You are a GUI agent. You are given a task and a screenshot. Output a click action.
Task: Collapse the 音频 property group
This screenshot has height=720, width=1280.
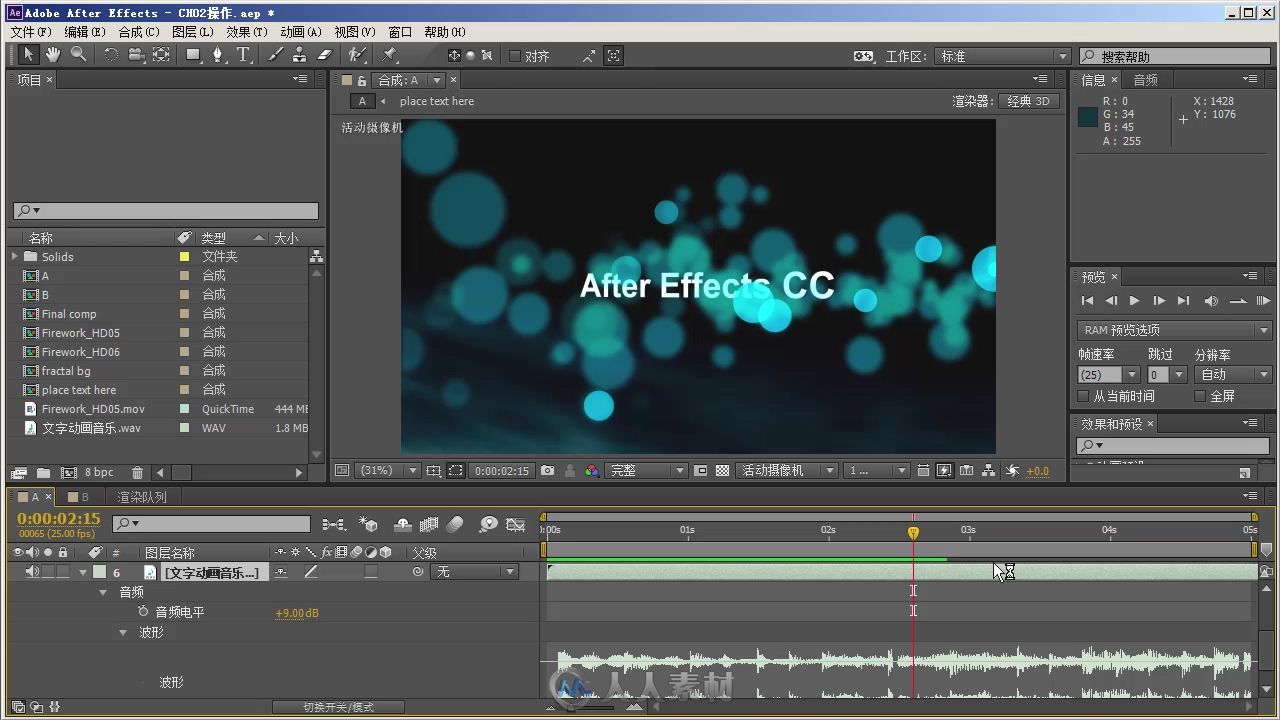(x=102, y=592)
